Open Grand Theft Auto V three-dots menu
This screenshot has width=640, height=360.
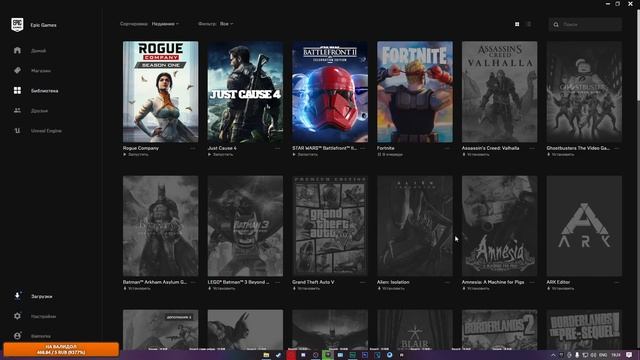coord(362,282)
